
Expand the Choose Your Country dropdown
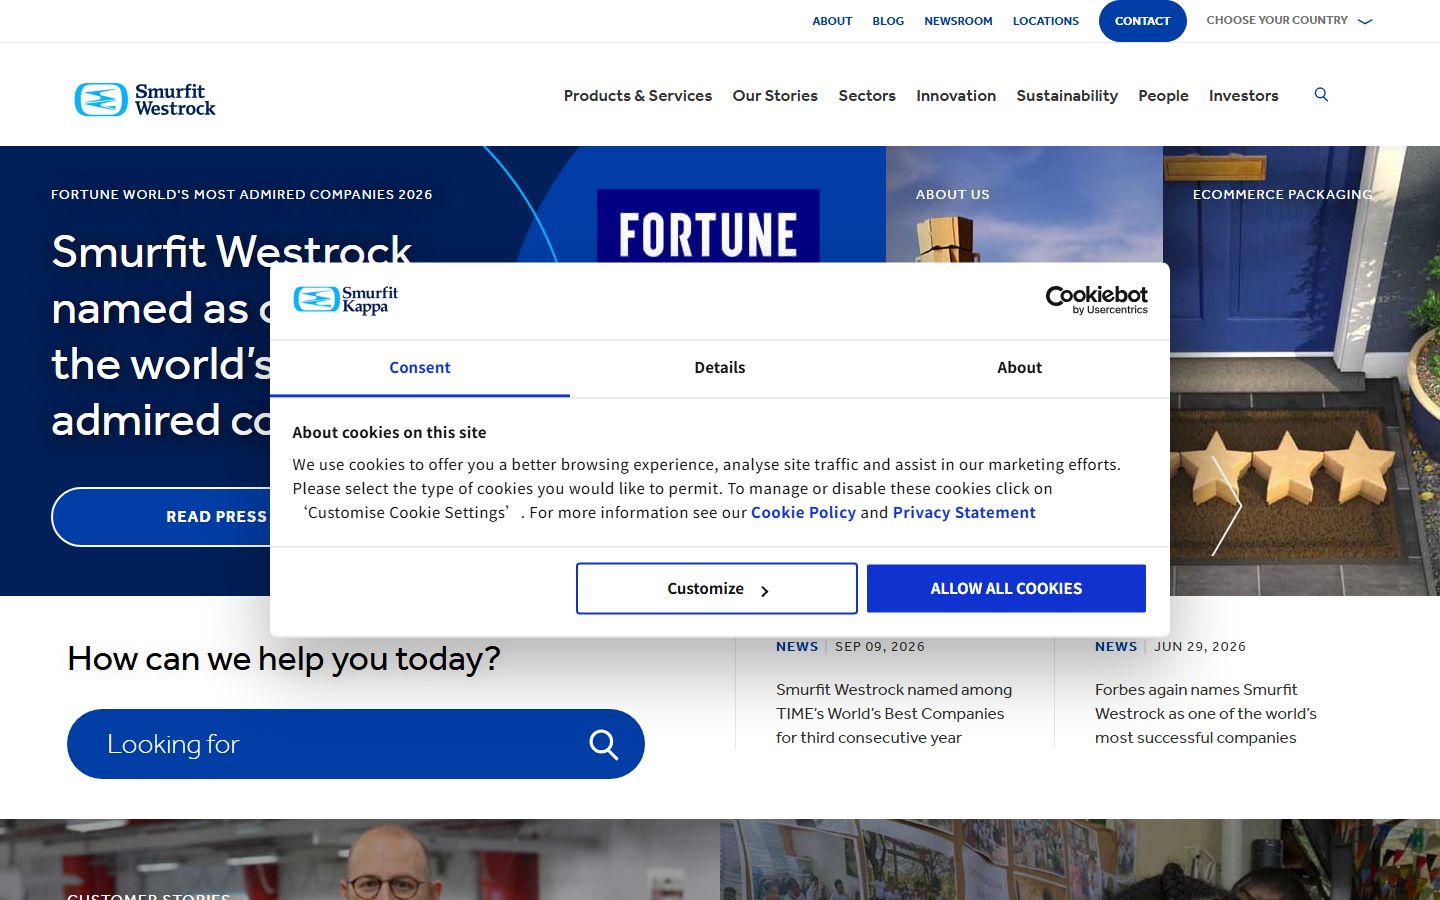tap(1289, 20)
